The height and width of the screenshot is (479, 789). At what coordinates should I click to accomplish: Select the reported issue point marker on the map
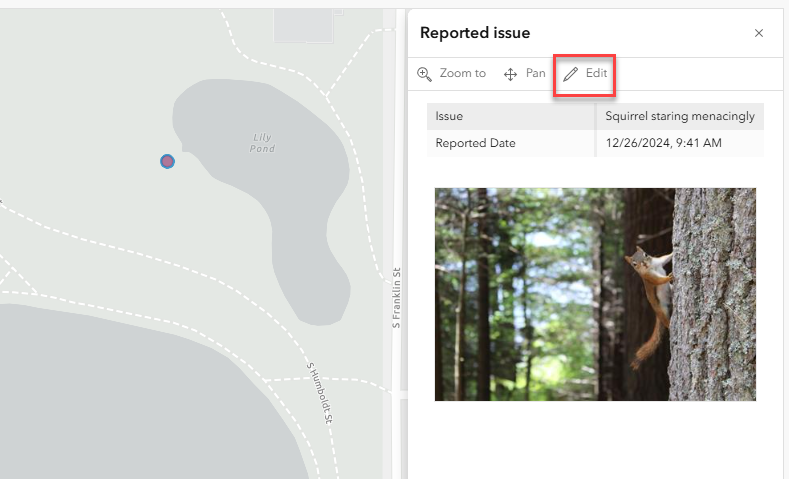click(x=168, y=161)
